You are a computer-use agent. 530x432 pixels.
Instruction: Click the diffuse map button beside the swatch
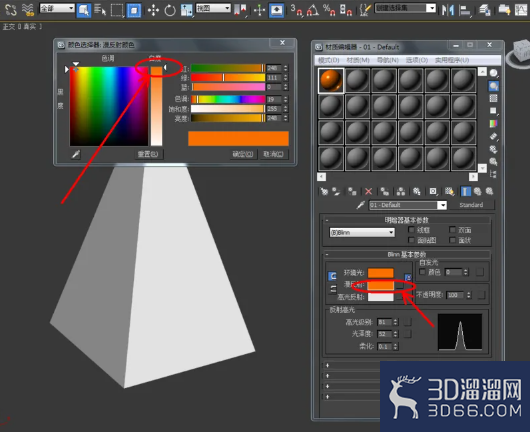tap(400, 286)
